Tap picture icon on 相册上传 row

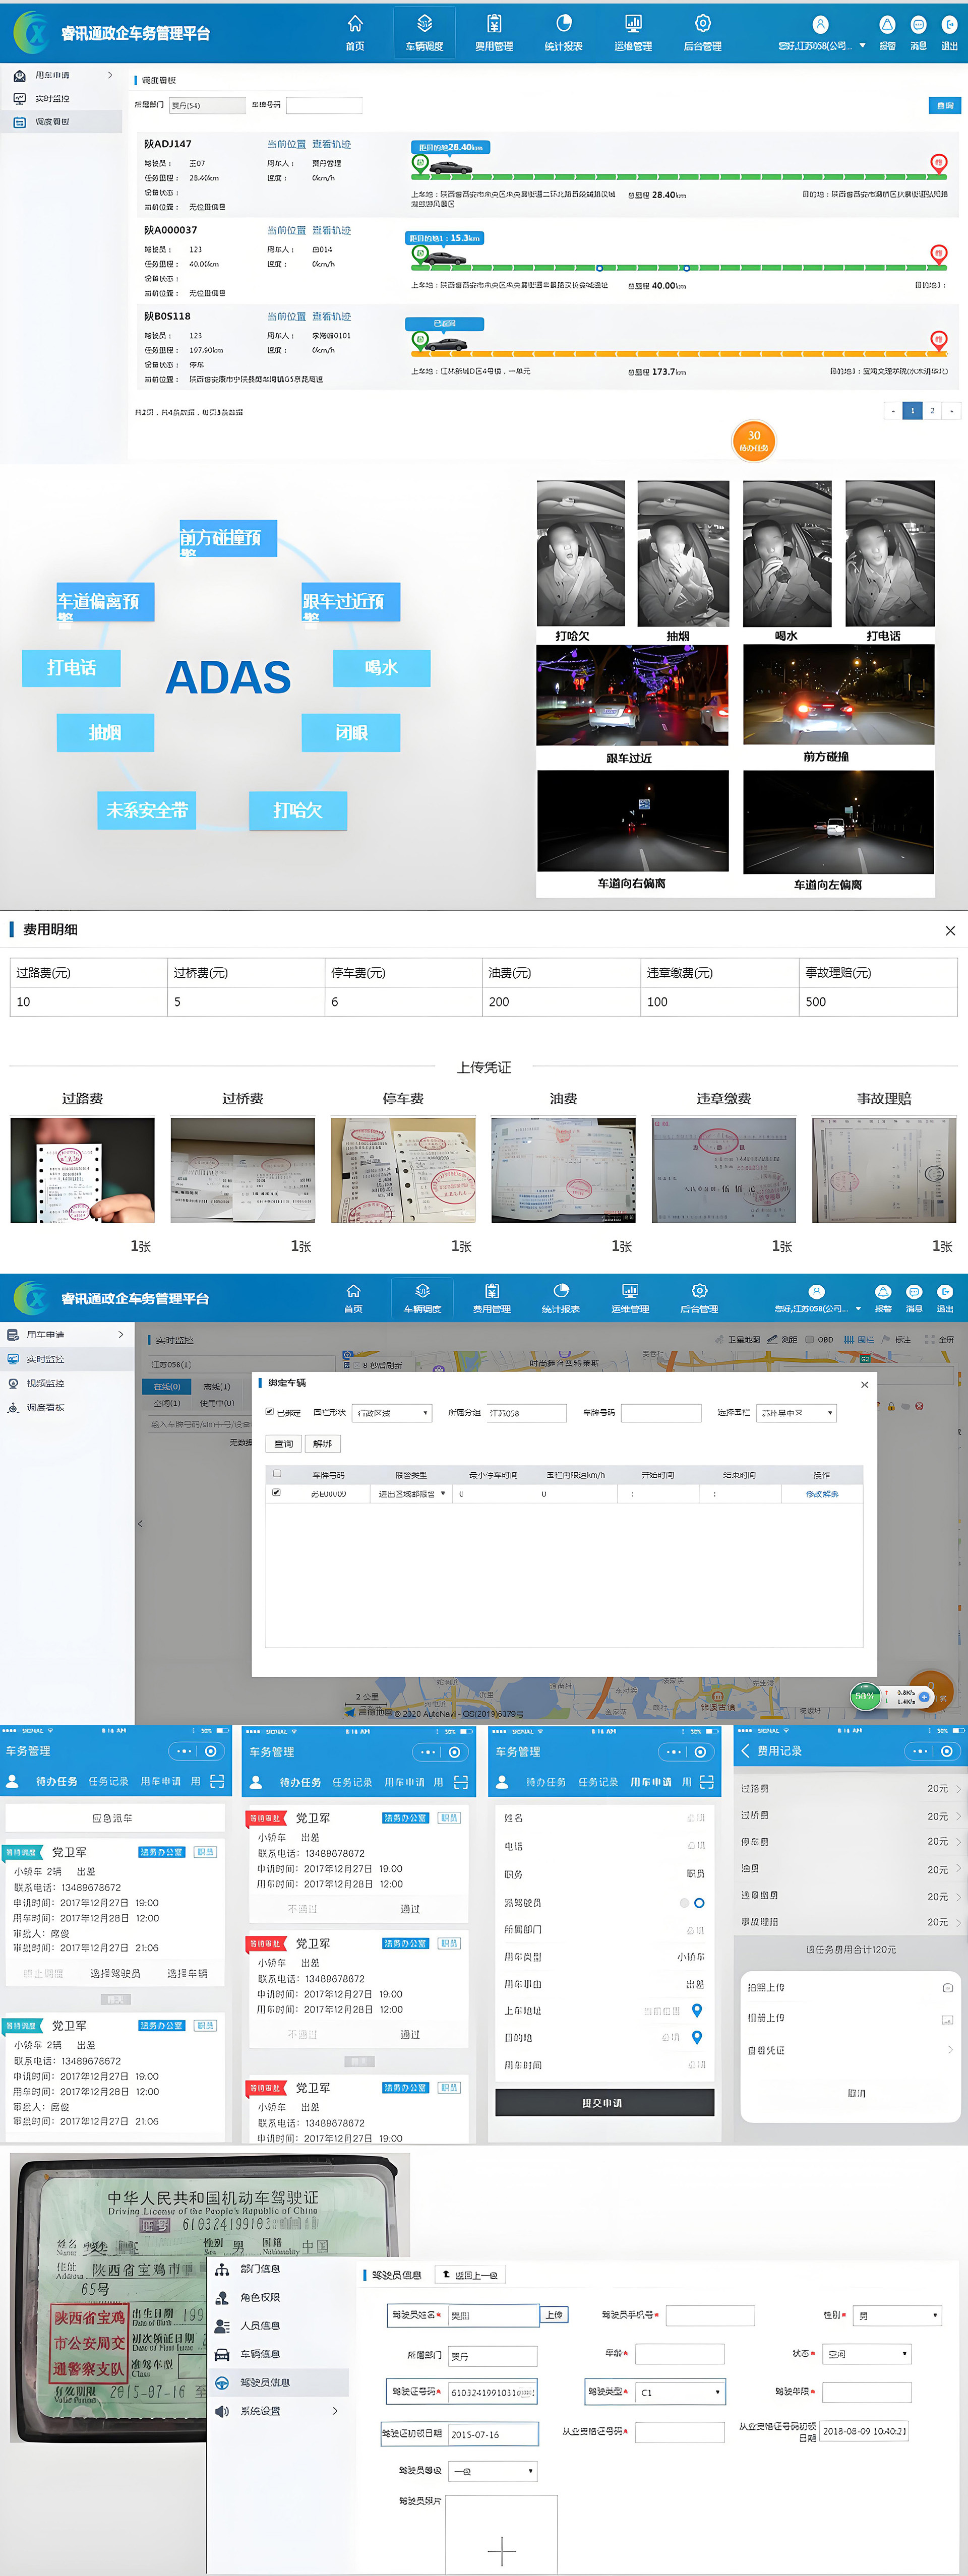[947, 2019]
